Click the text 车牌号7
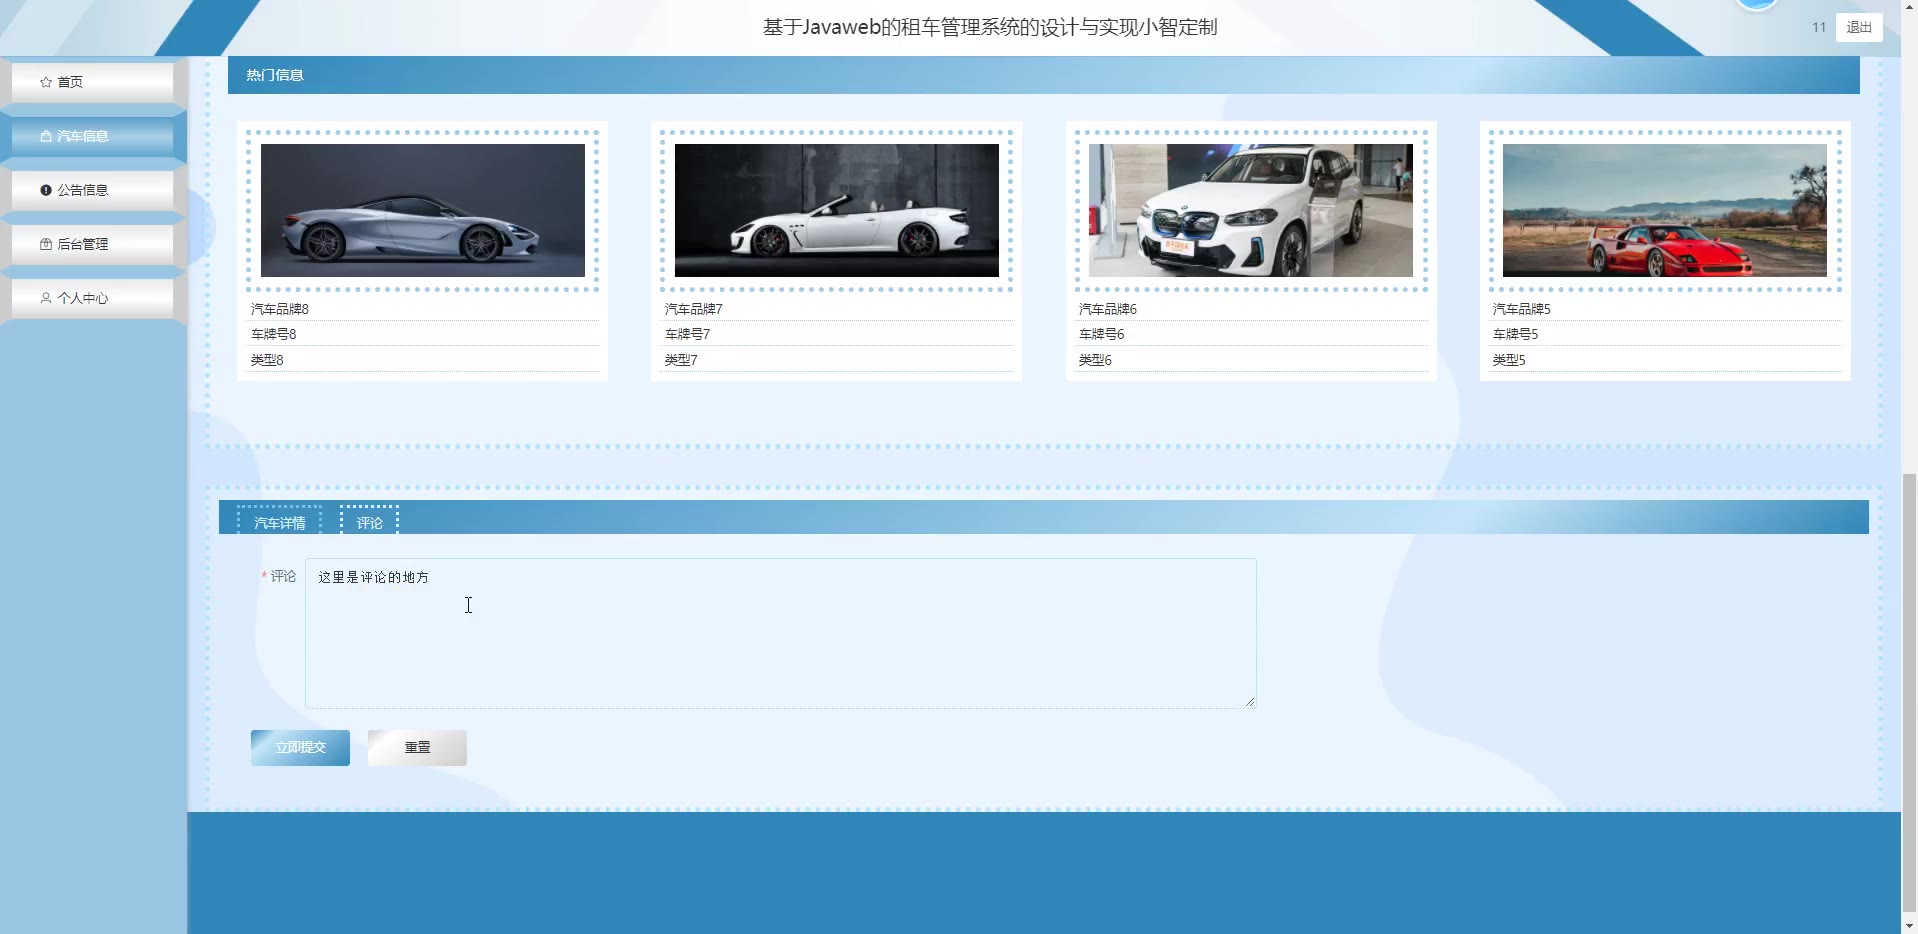This screenshot has width=1918, height=934. 688,334
